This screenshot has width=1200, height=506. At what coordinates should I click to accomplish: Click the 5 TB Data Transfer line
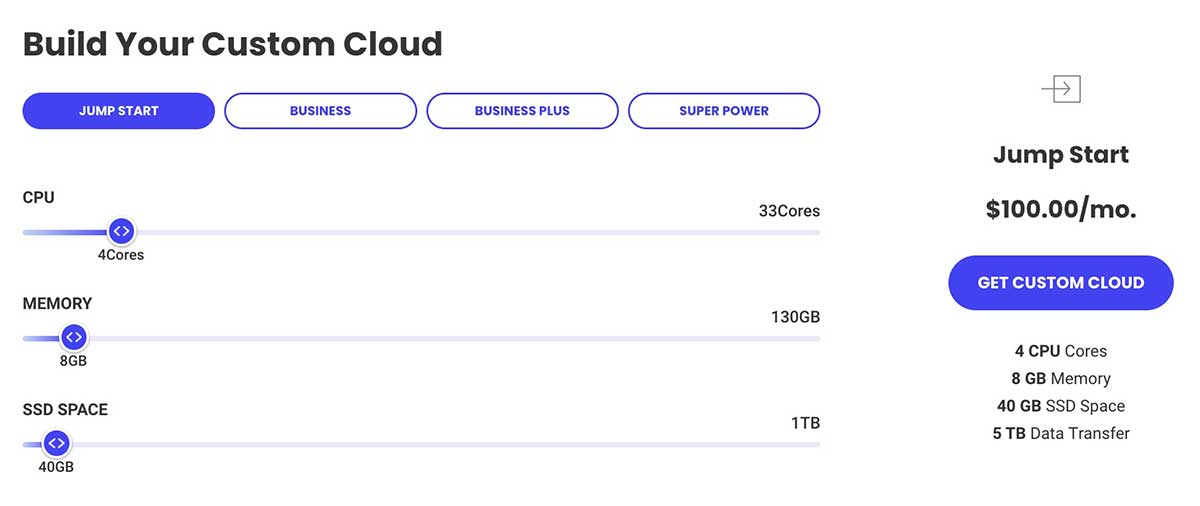1061,433
